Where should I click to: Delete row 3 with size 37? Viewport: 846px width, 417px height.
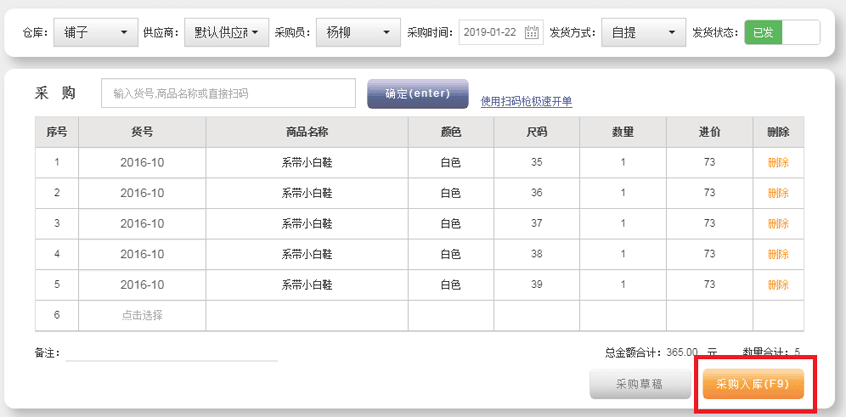778,223
